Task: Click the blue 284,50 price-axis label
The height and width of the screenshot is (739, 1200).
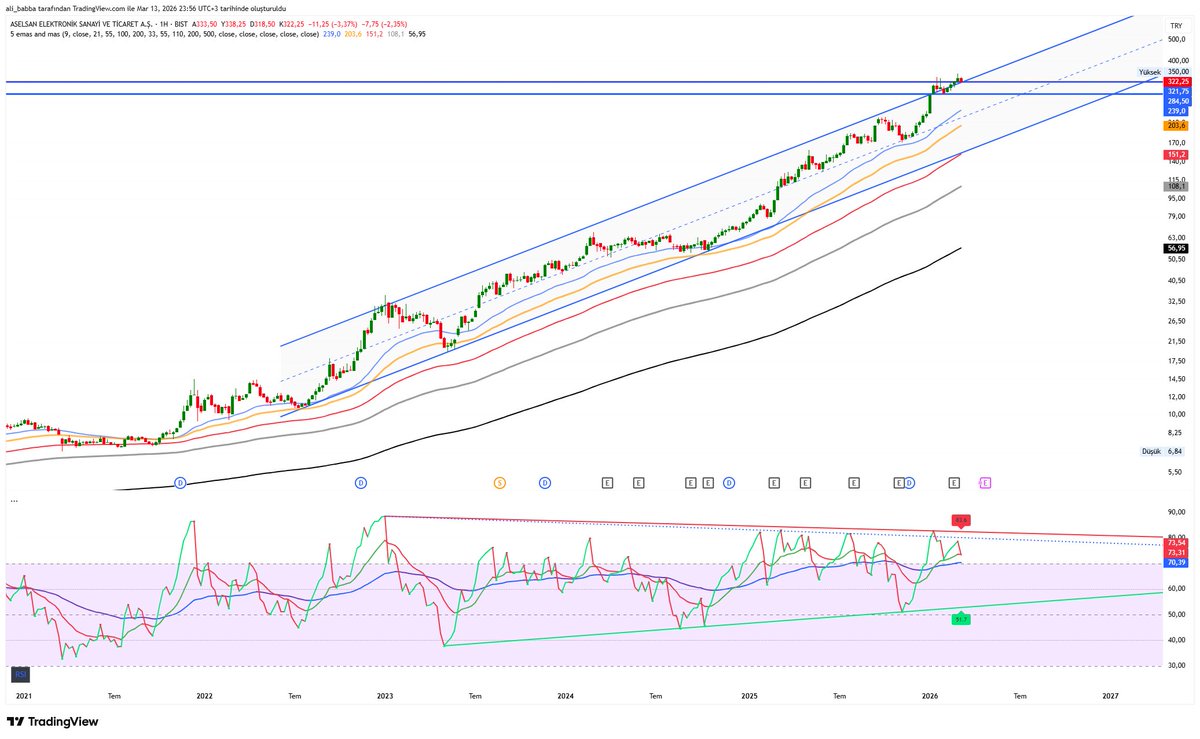Action: [x=1176, y=101]
